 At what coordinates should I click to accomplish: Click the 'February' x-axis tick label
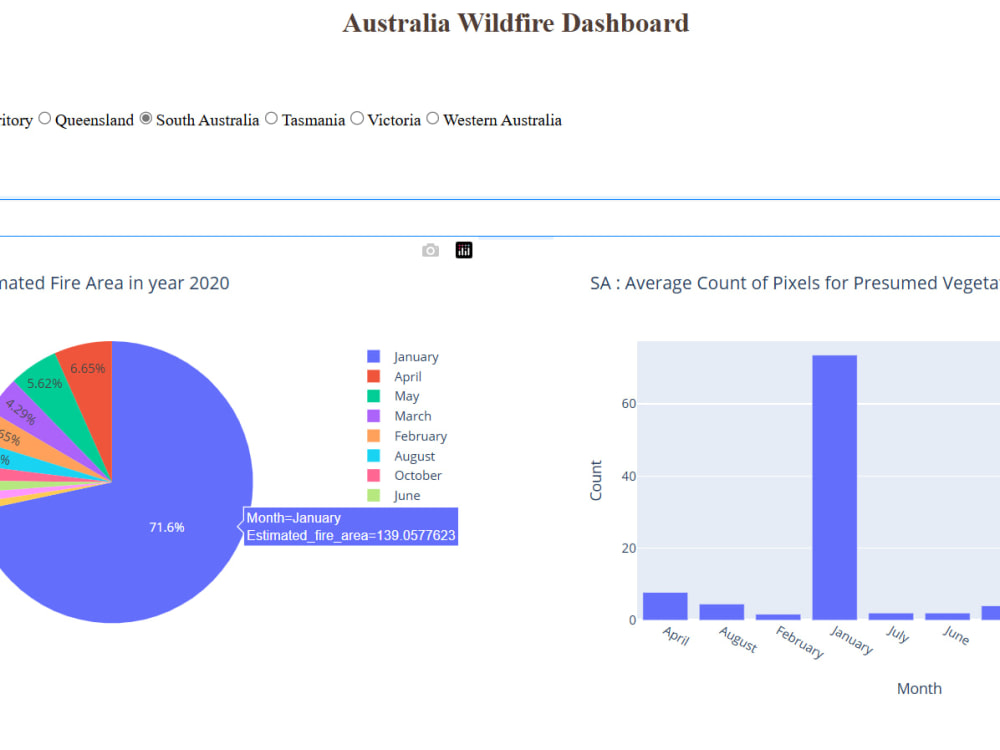800,642
